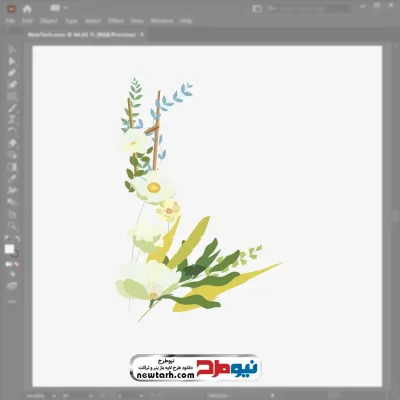Screen dimensions: 400x400
Task: Open Edit Toolbar three dots
Action: 12,301
